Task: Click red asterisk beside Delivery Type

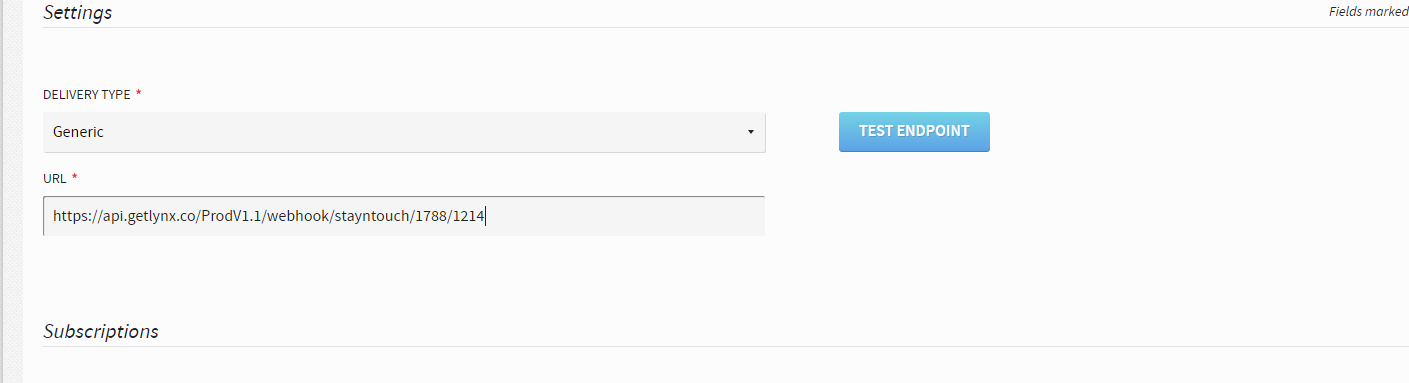Action: click(x=139, y=93)
